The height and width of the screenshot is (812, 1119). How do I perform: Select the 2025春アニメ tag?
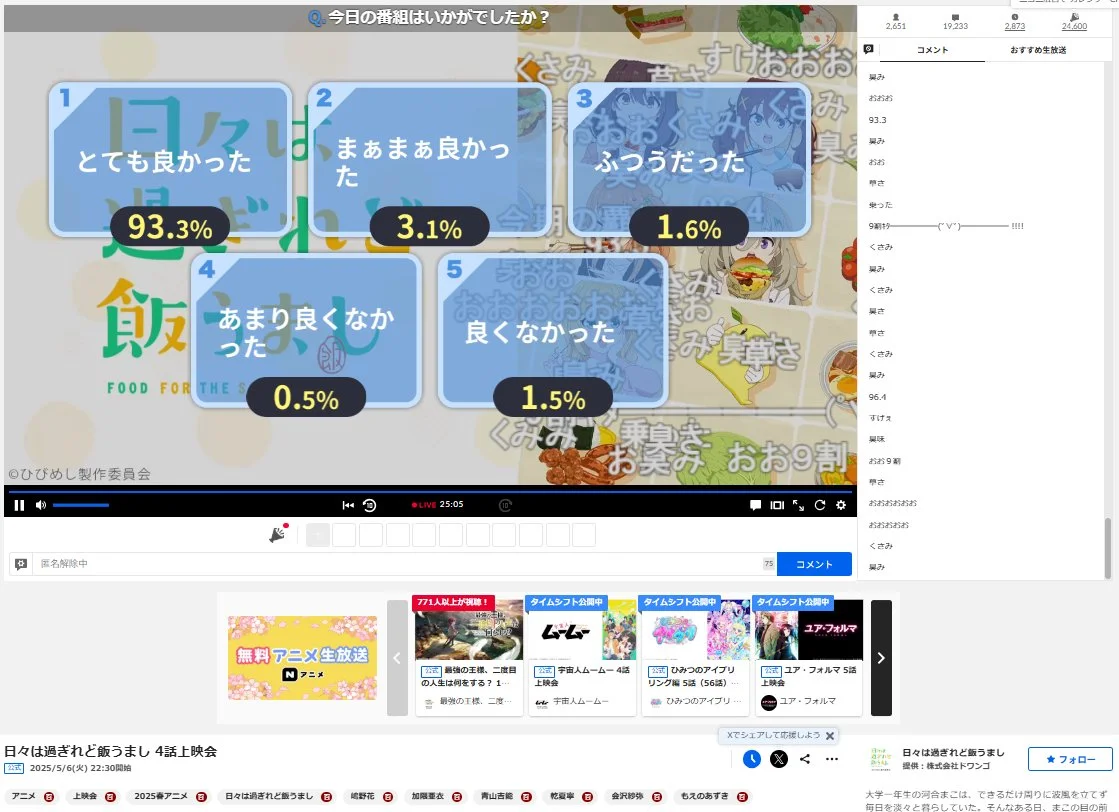tap(161, 796)
